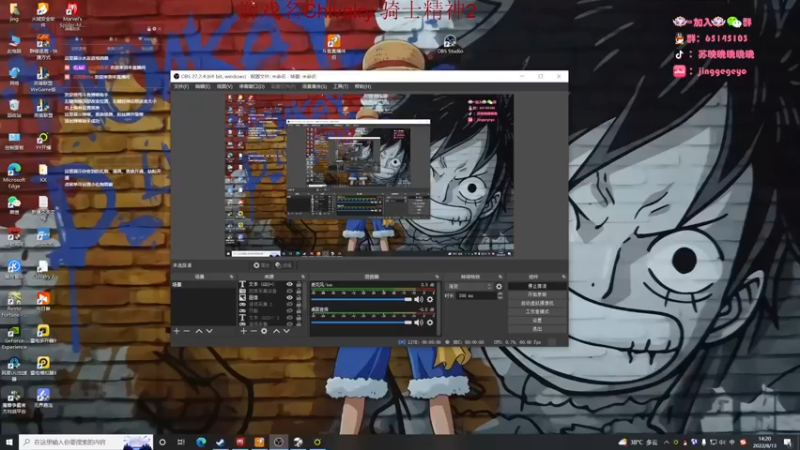
Task: Open 桌面音频 audio settings gear
Action: point(430,322)
